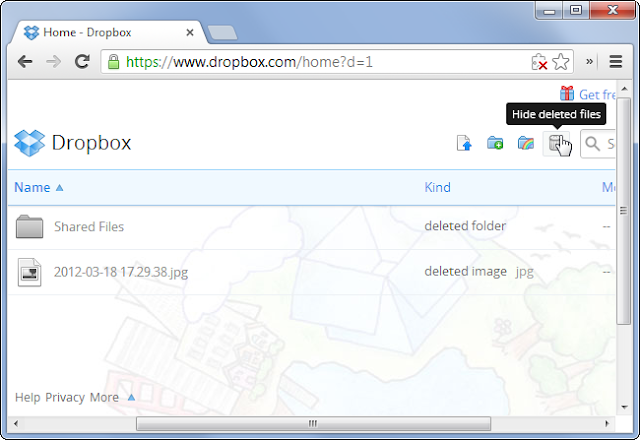Click the image file icon for 2012-03-18 17.29.38.jpg
Screen dimensions: 640x440
point(29,272)
